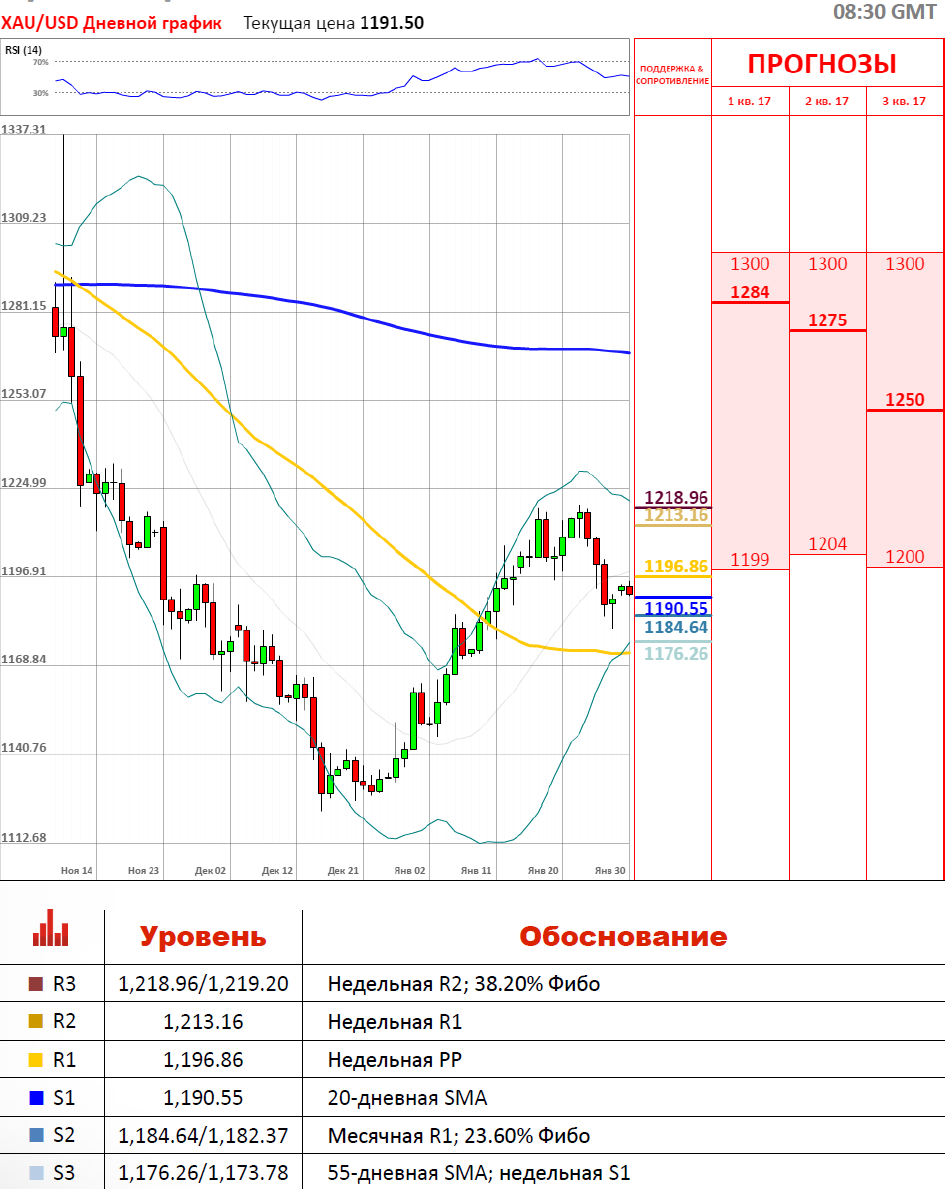Switch to the '2 кв. 17' forecast column
This screenshot has width=950, height=1189.
[827, 102]
